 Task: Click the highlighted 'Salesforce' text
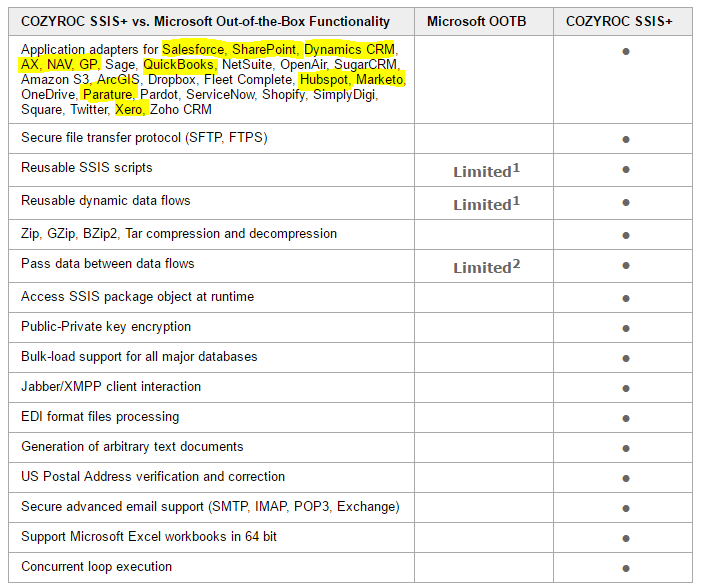[x=193, y=49]
